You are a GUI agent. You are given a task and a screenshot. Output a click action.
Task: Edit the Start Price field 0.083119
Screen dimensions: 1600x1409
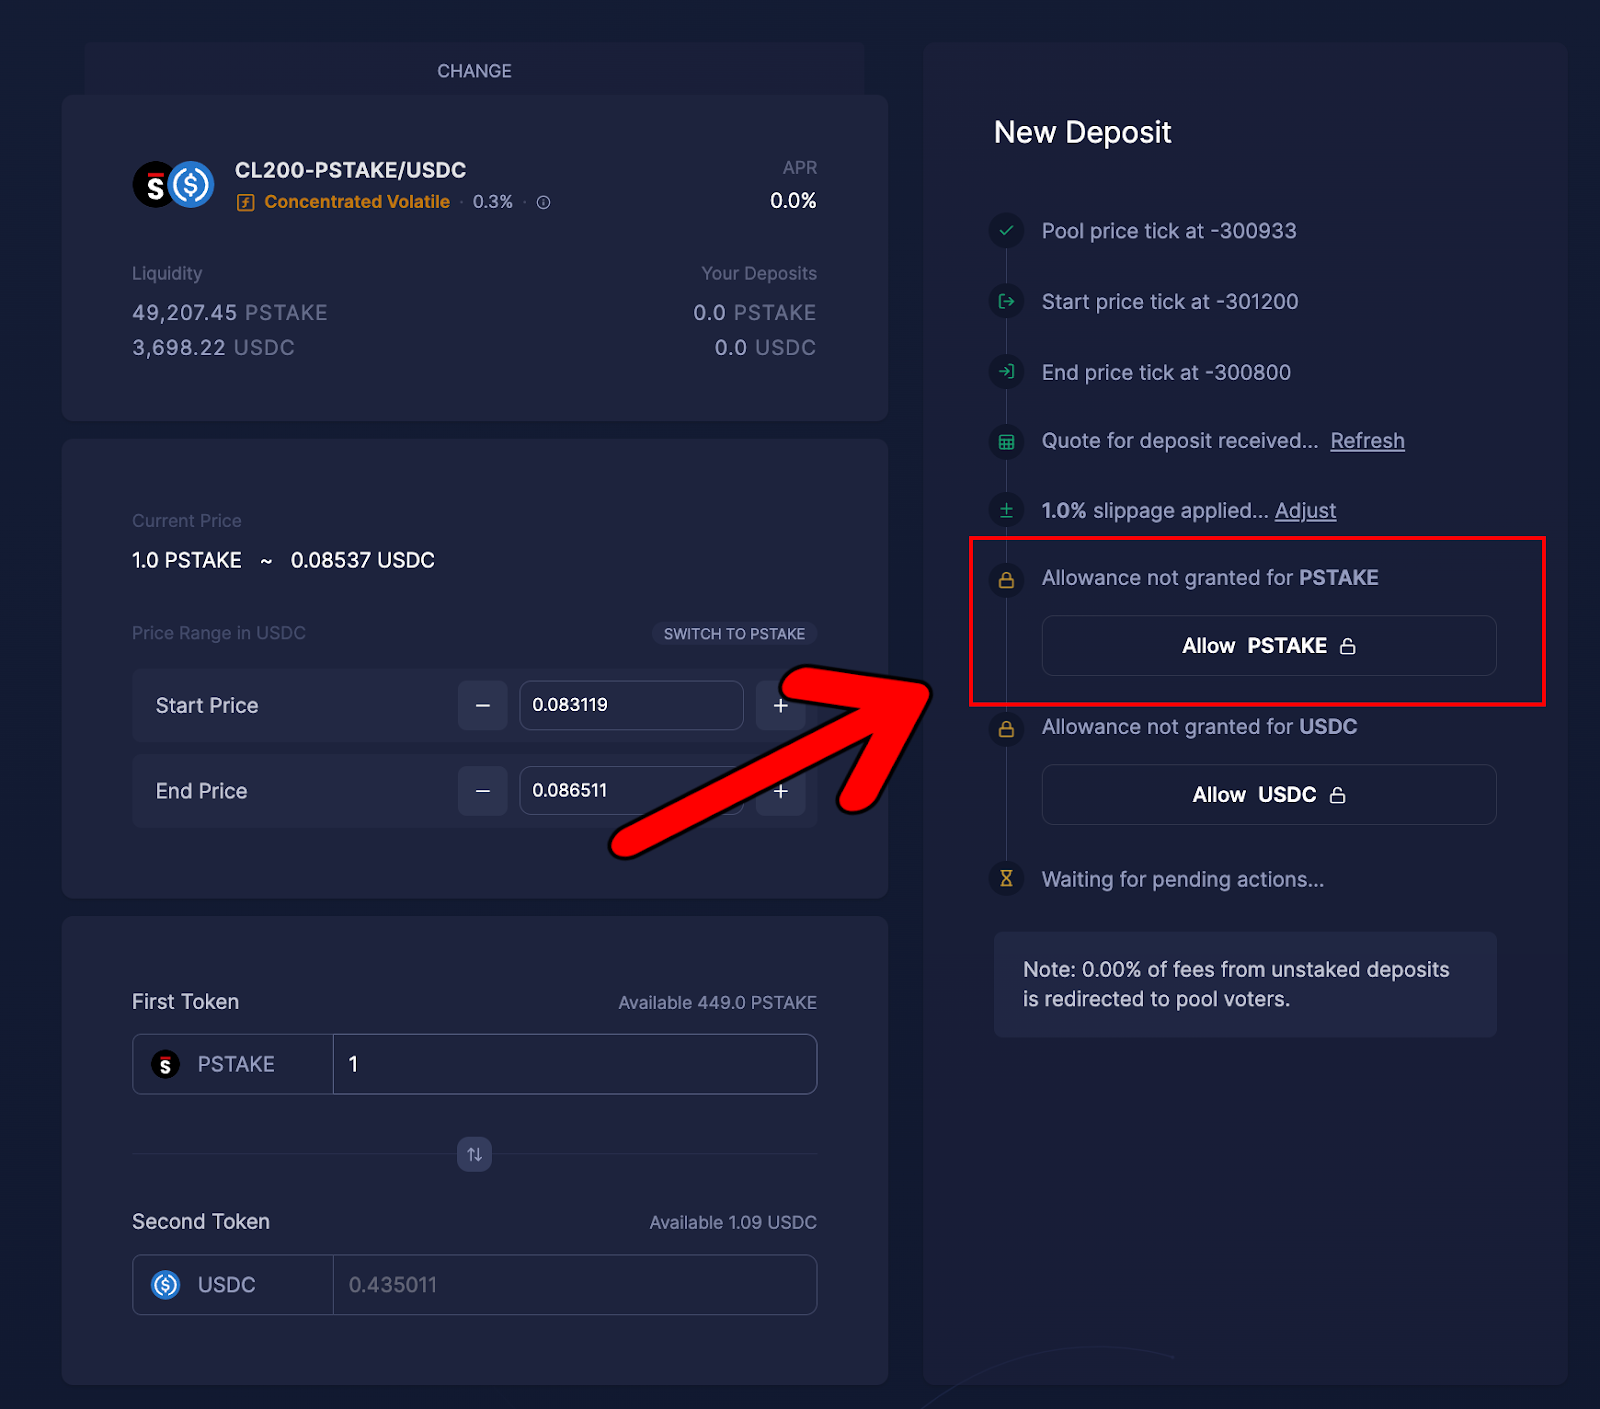click(x=631, y=706)
